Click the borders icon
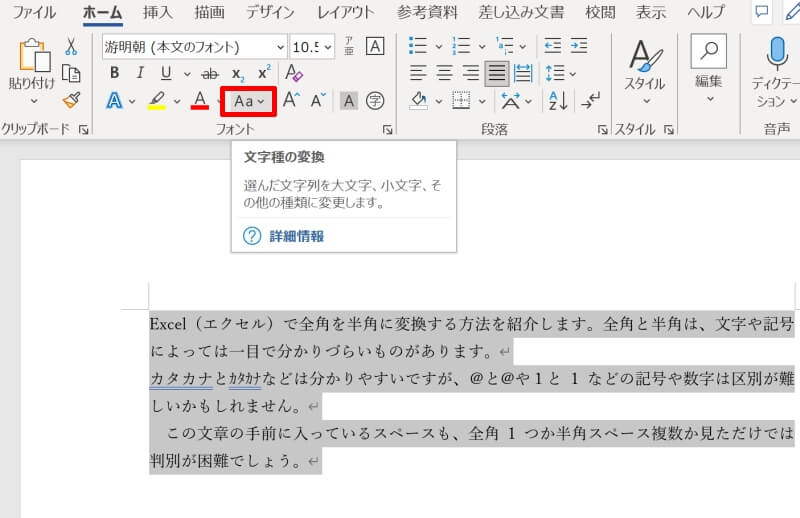 [x=461, y=101]
